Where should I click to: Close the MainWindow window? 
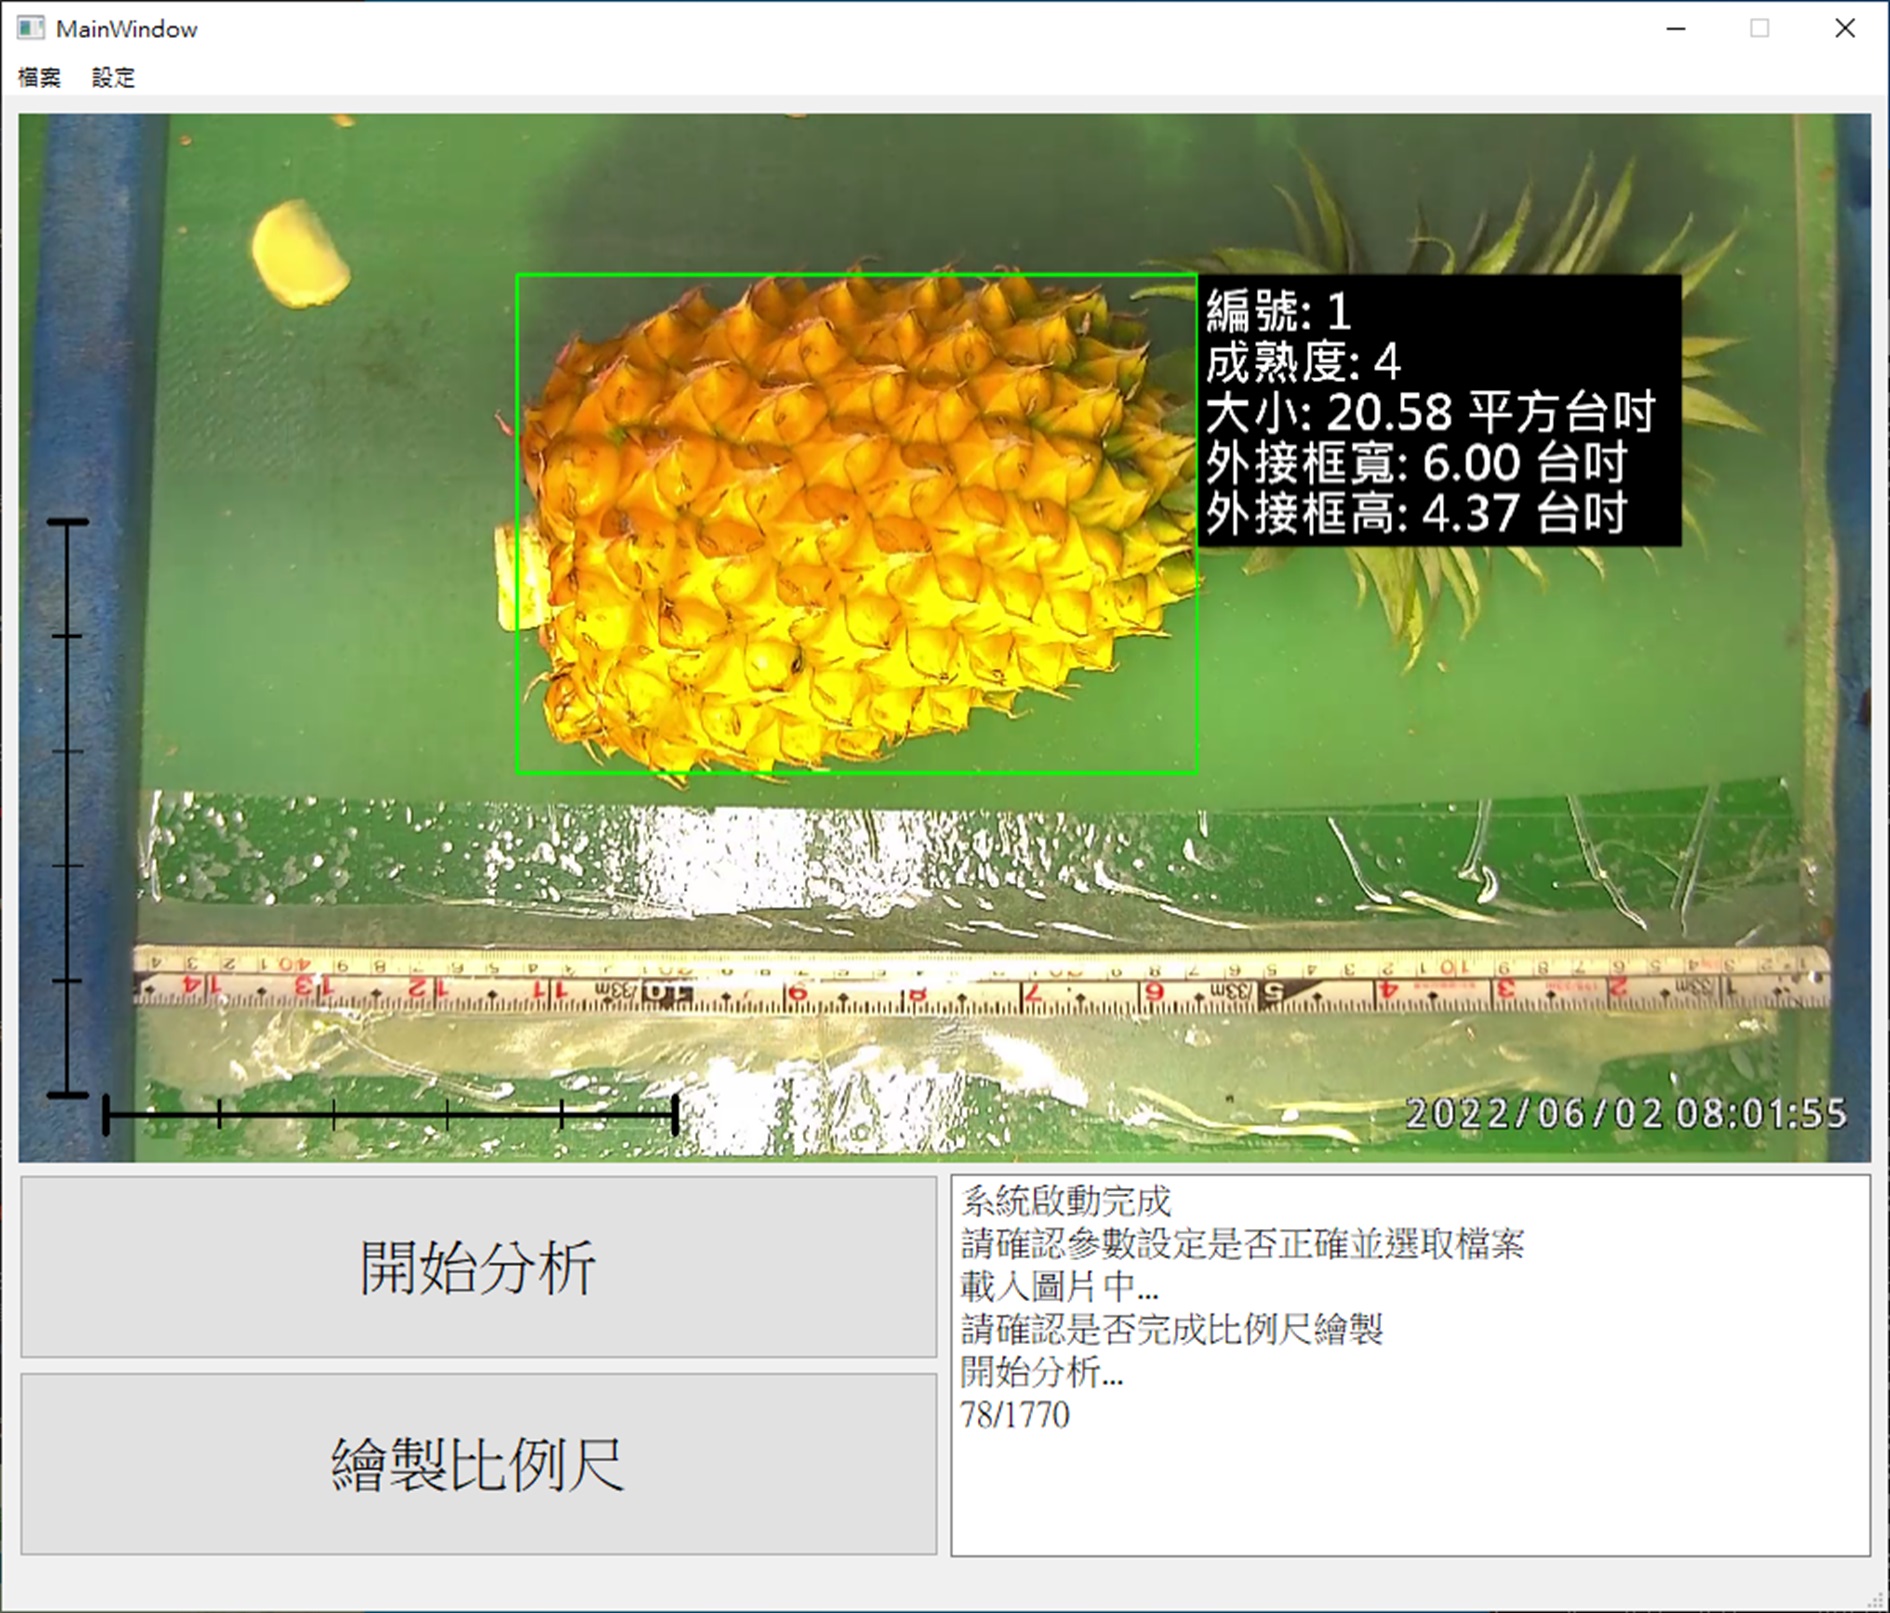coord(1845,28)
